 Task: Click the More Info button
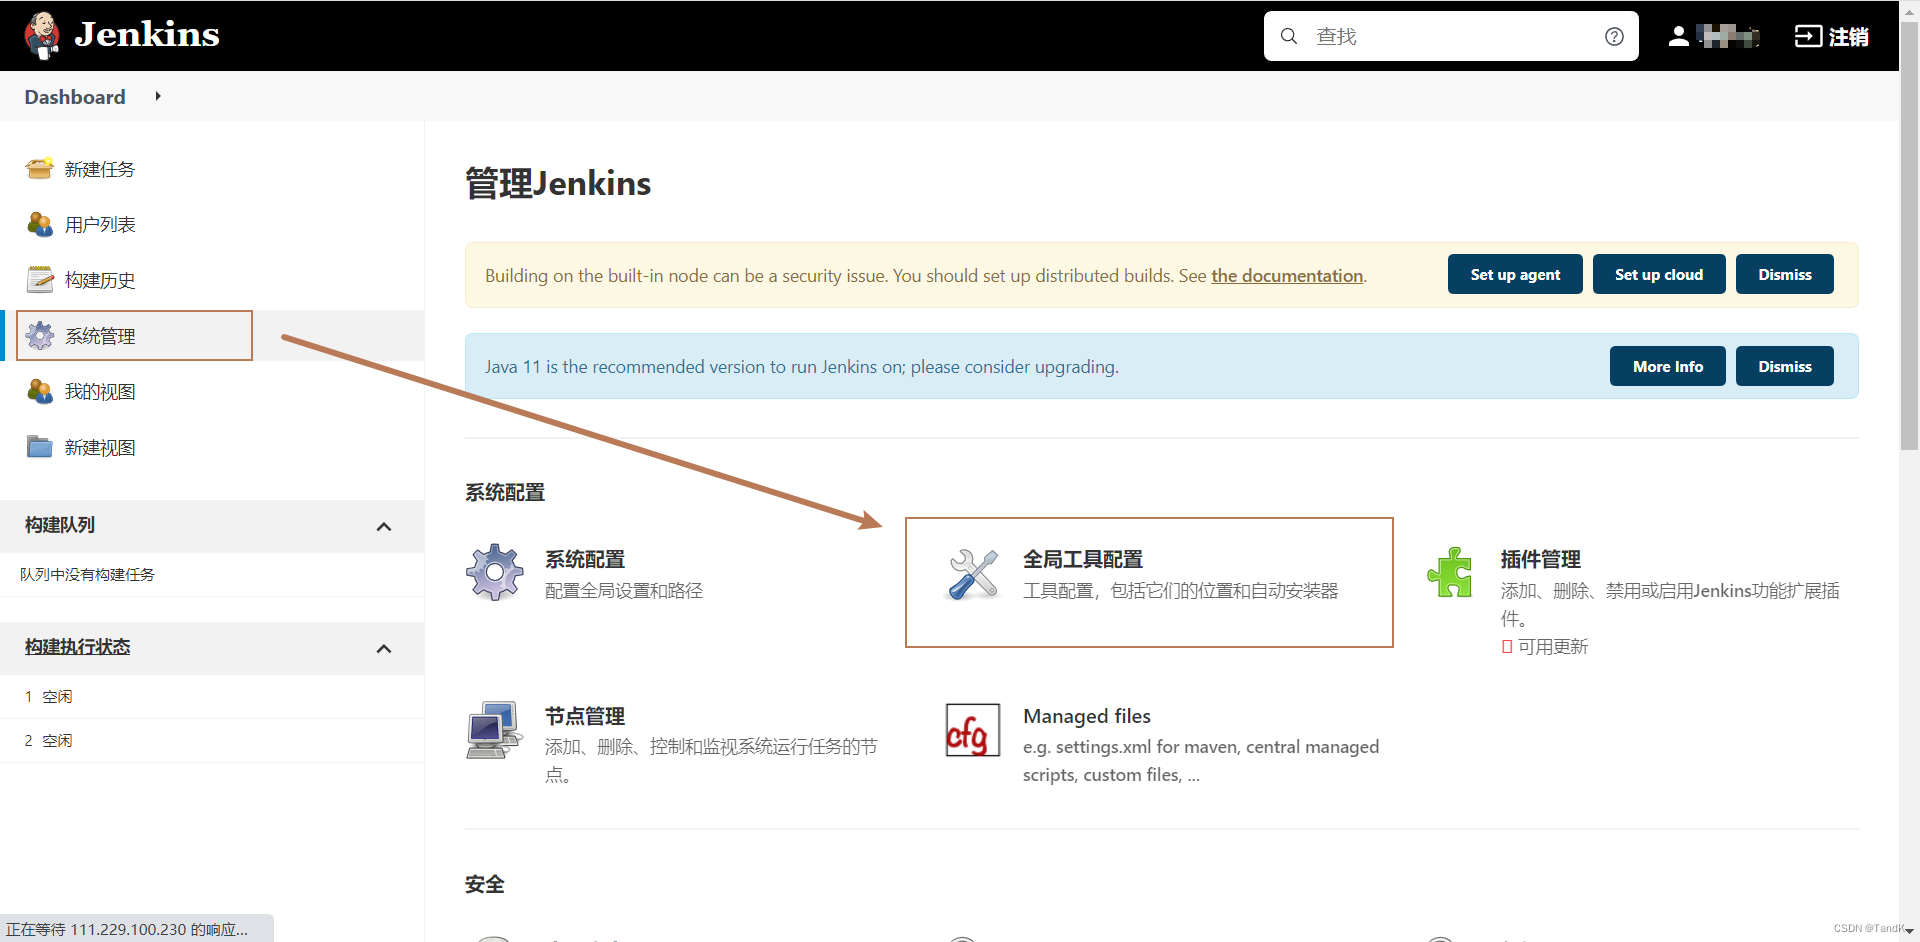pos(1668,366)
